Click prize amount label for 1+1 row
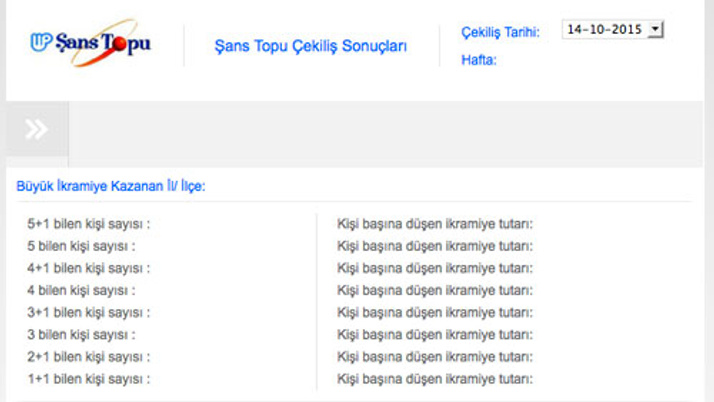This screenshot has height=402, width=714. (x=435, y=379)
